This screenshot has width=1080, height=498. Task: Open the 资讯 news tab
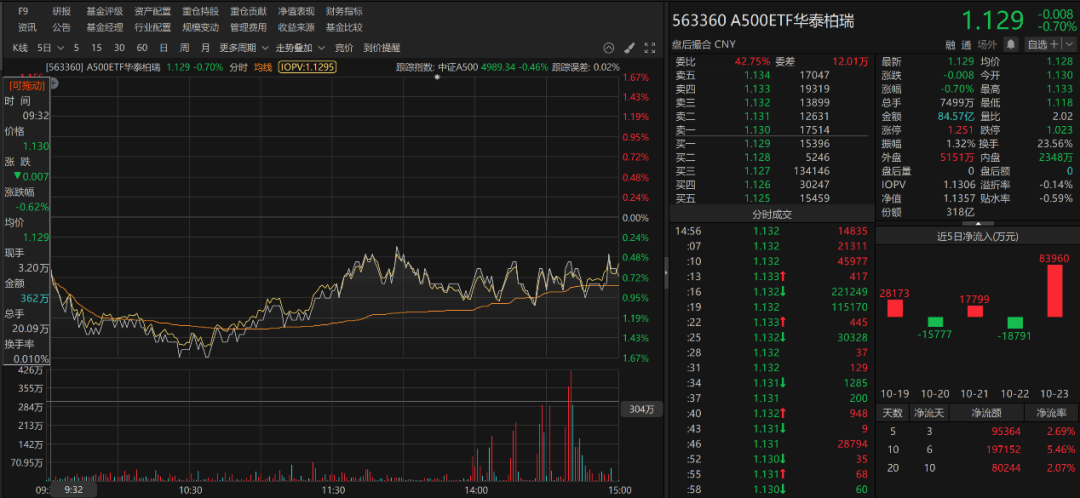coord(27,28)
